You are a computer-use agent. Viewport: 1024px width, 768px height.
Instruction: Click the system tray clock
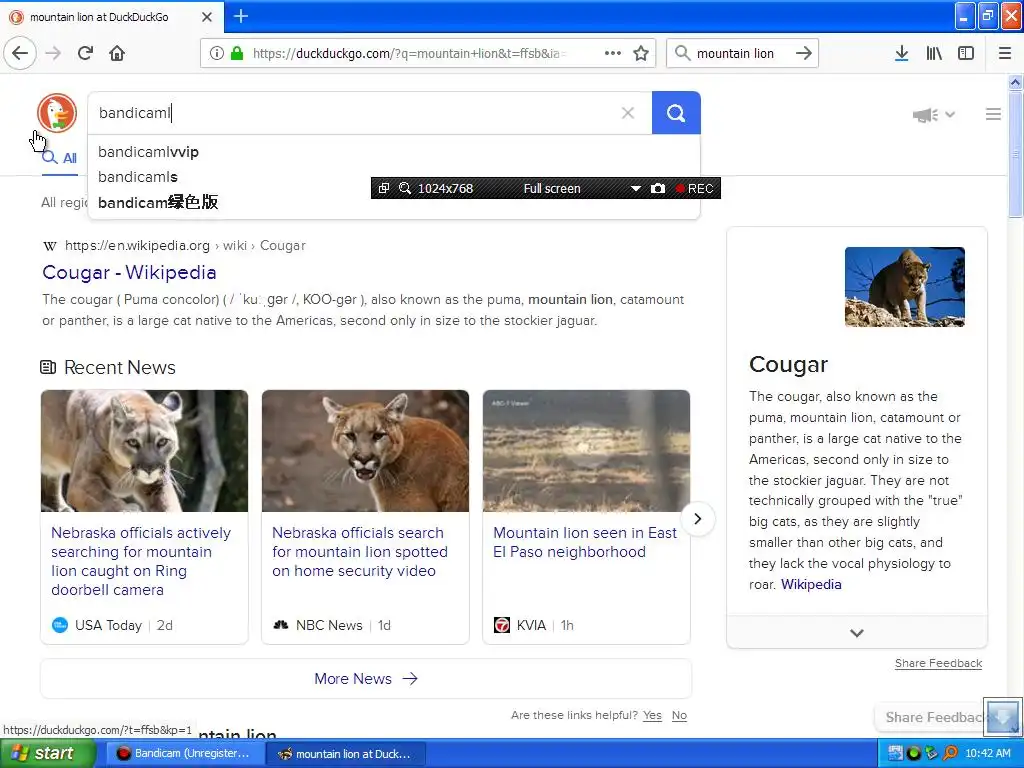click(x=987, y=754)
